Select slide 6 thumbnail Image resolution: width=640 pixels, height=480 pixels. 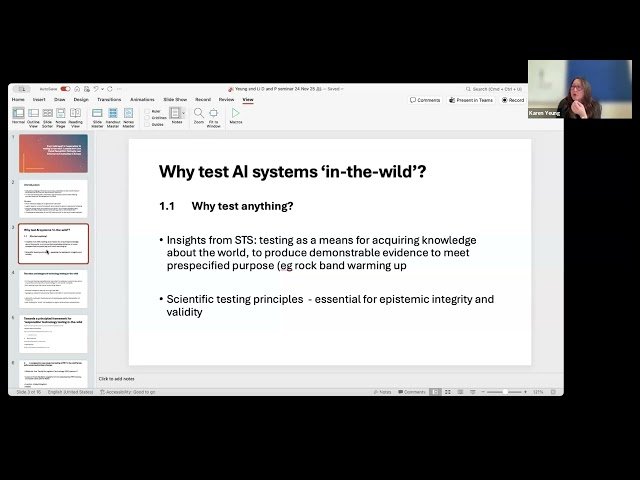53,373
